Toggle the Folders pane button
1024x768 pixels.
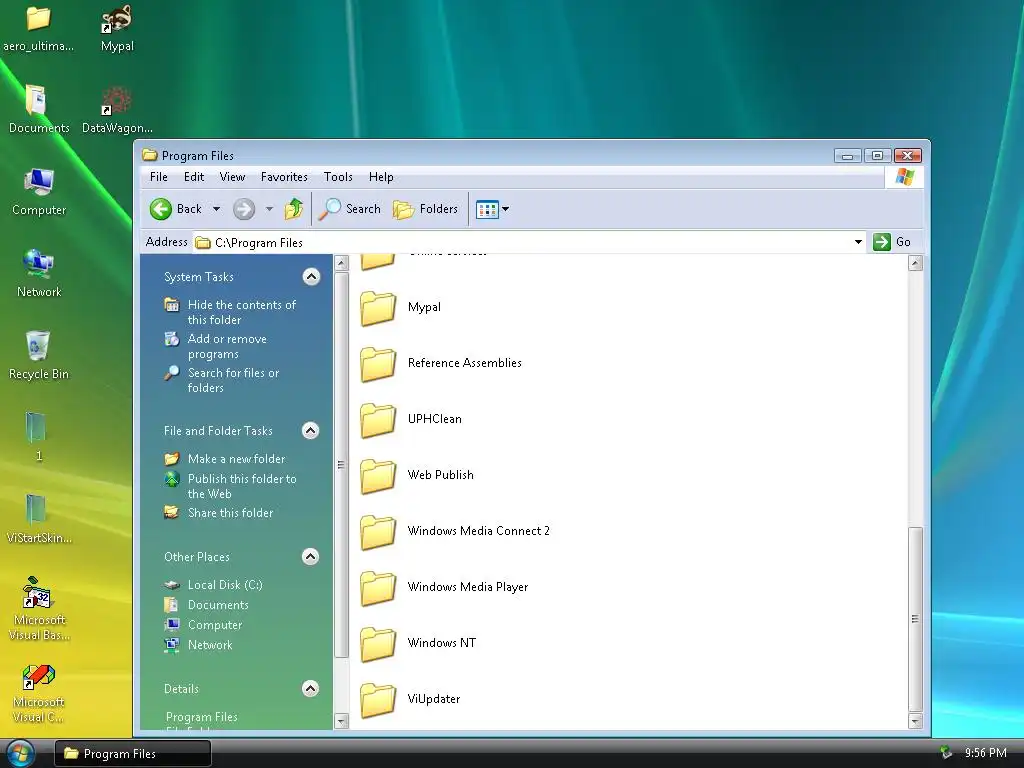pyautogui.click(x=425, y=209)
